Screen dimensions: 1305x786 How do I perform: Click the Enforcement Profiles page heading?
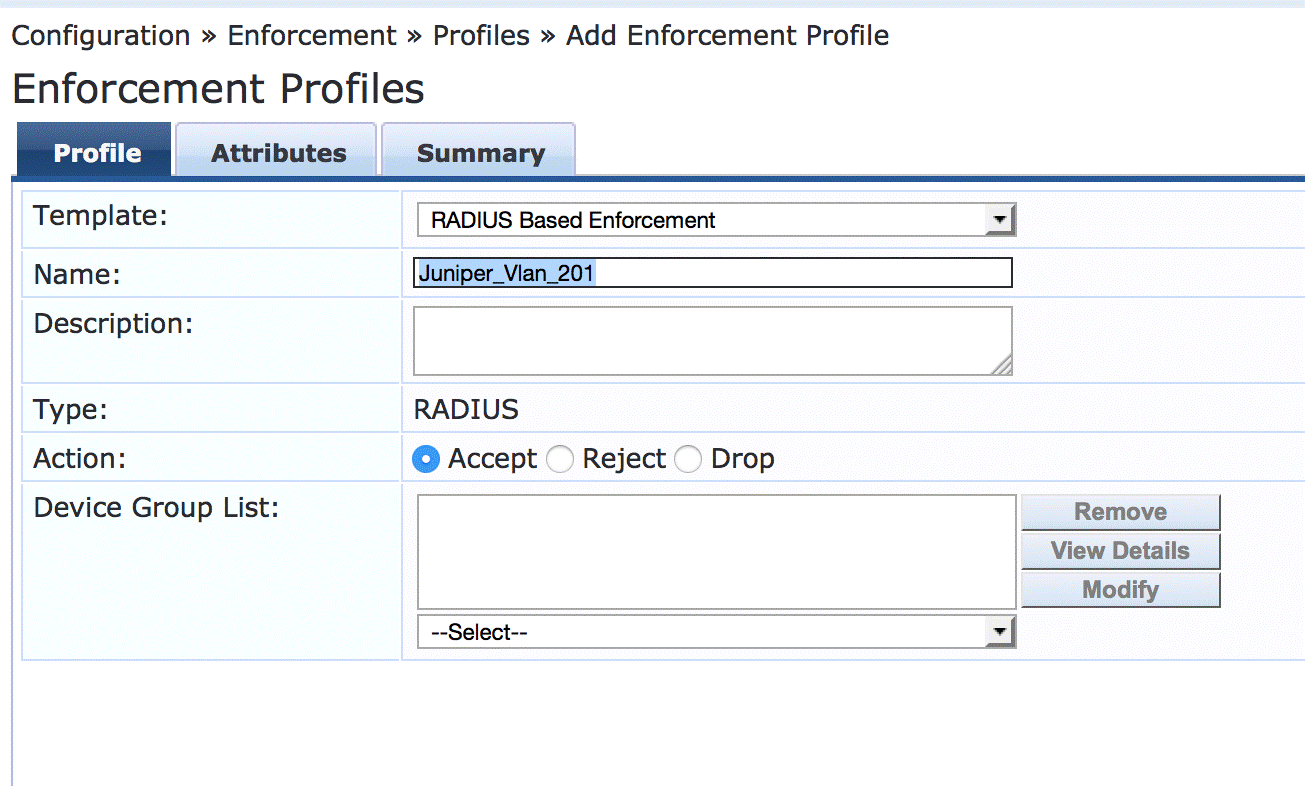(x=218, y=89)
